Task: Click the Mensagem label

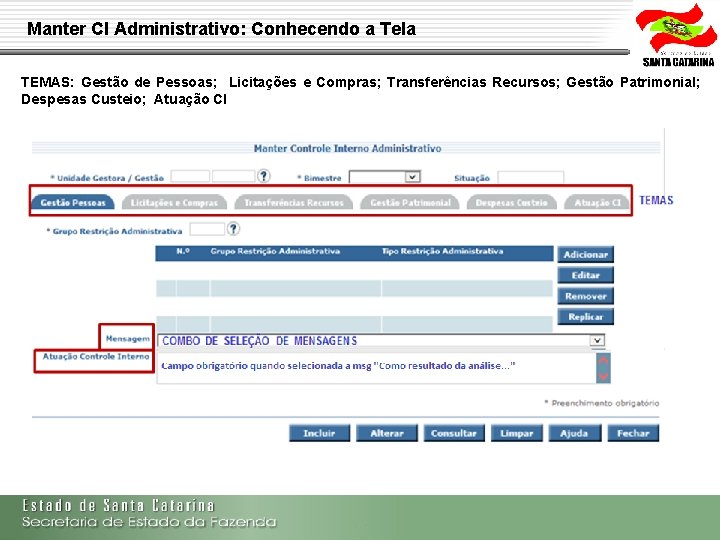Action: coord(128,338)
